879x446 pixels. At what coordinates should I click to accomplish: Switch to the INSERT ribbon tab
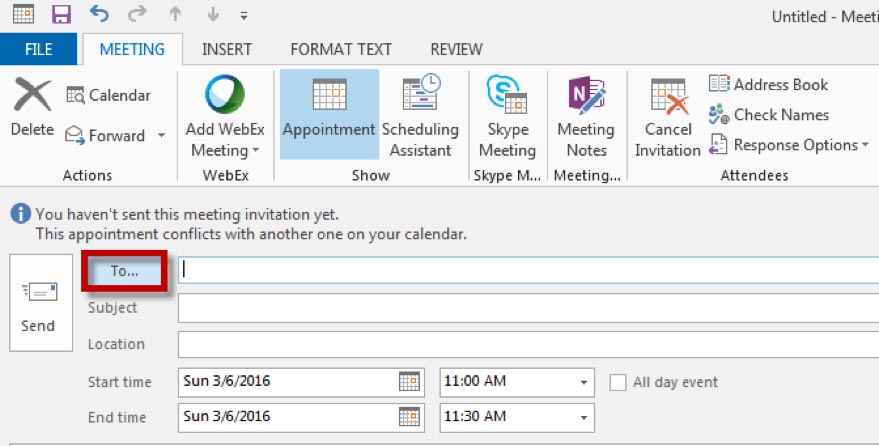(227, 49)
